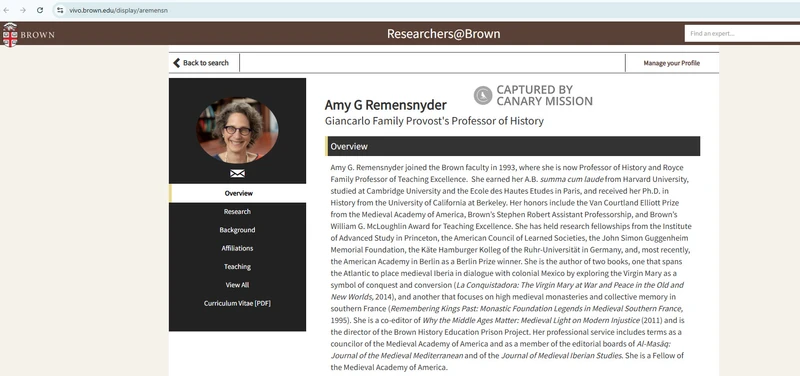This screenshot has height=376, width=800.
Task: Open Manage your Profile link
Action: (x=671, y=63)
